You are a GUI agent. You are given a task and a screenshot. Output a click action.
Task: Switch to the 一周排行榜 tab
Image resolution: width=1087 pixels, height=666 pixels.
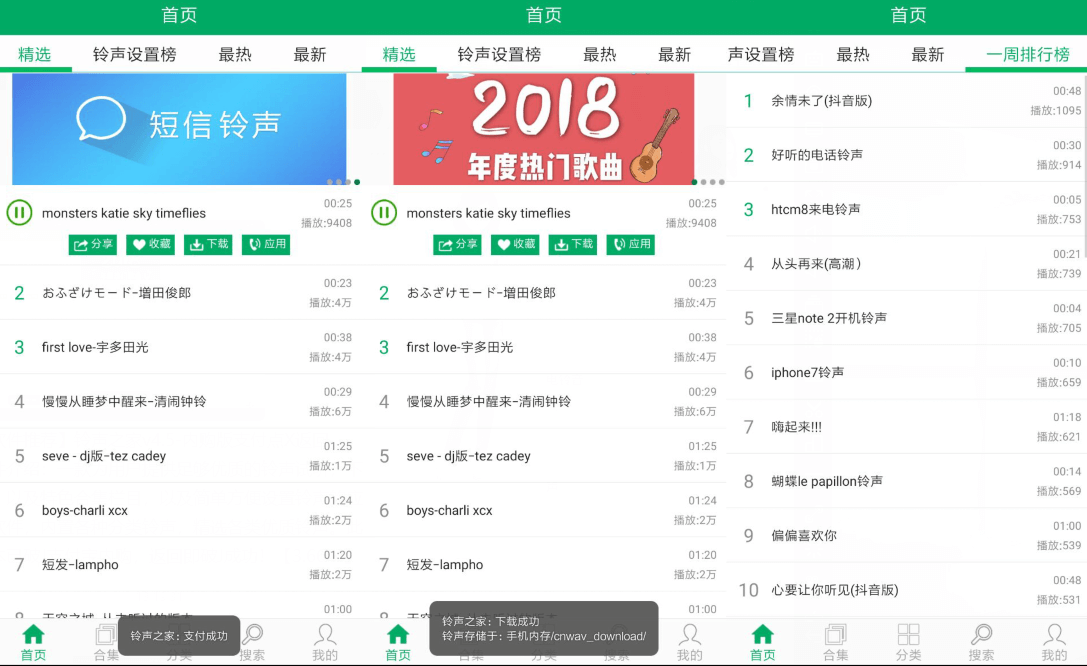(x=1027, y=55)
